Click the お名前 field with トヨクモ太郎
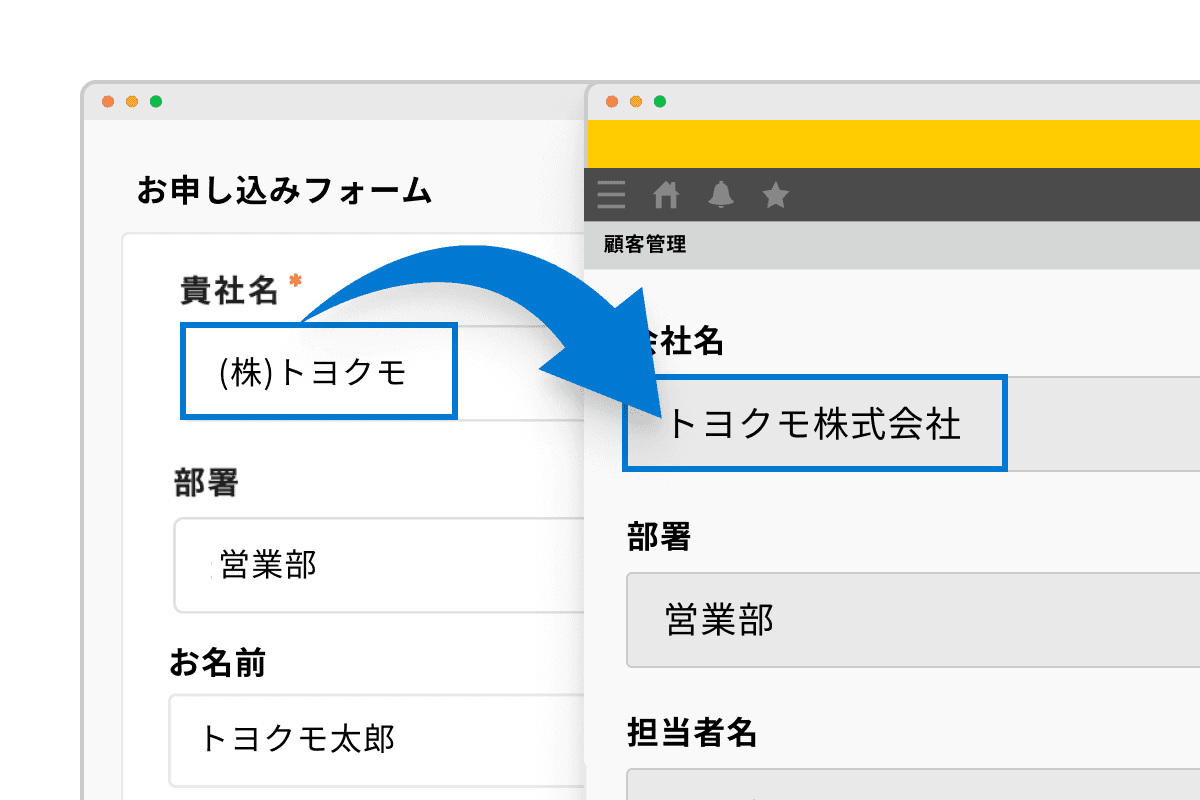 click(x=380, y=740)
